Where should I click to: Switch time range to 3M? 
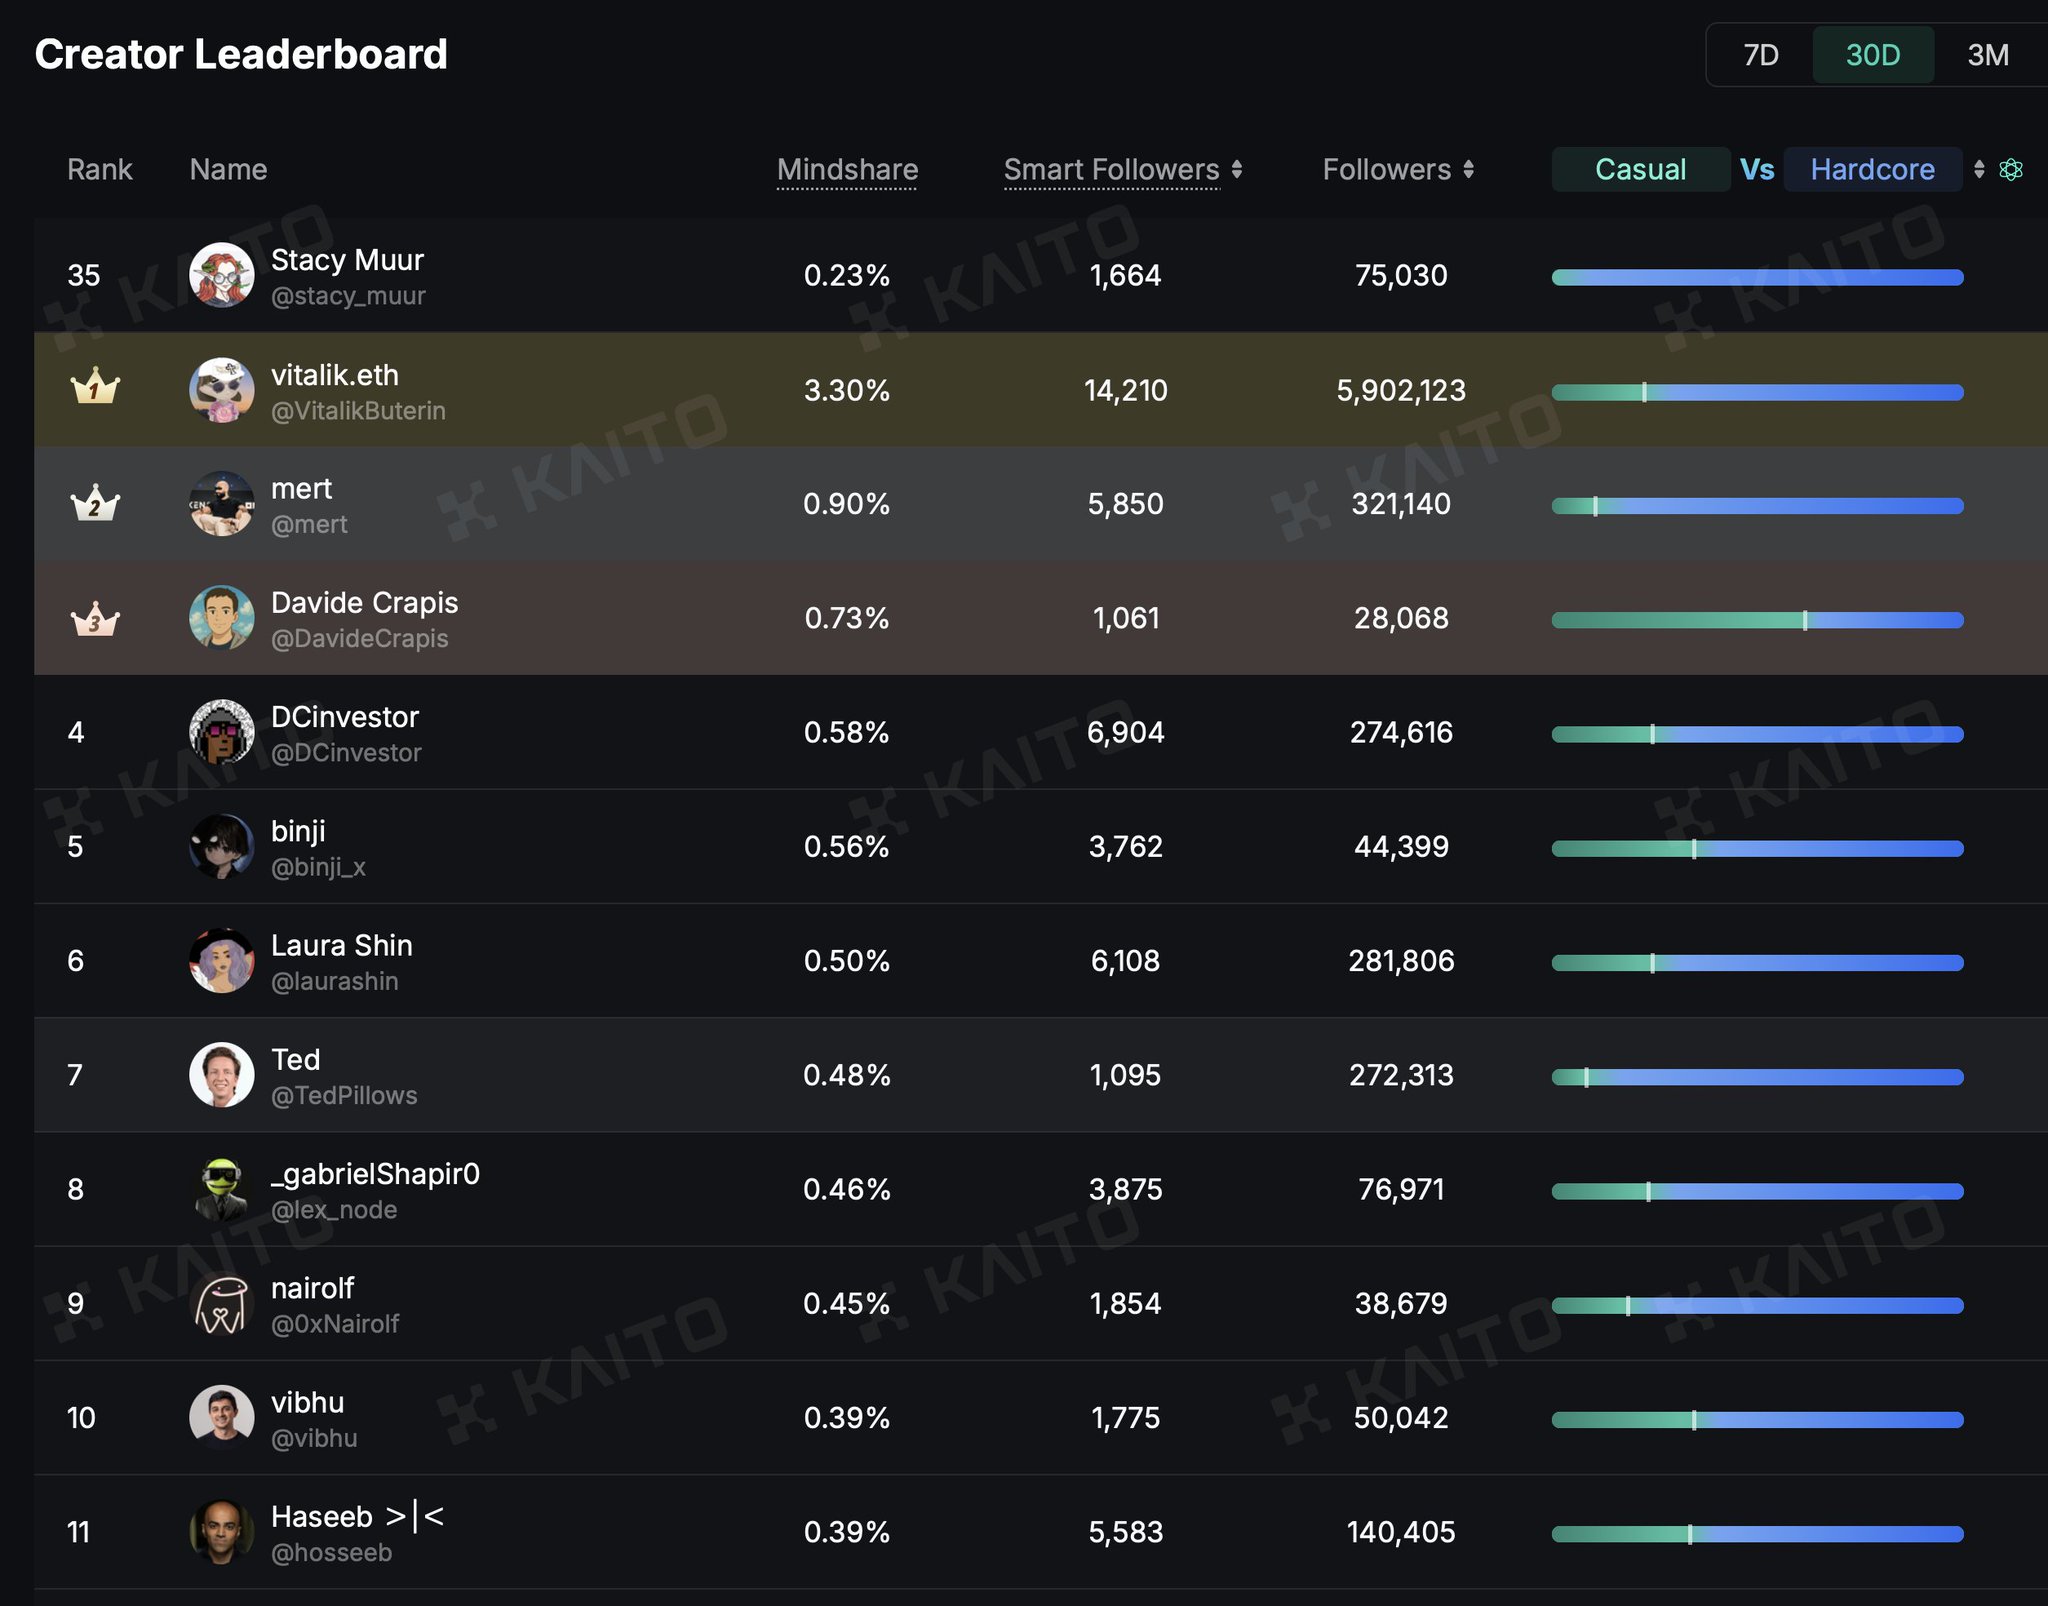coord(1987,55)
